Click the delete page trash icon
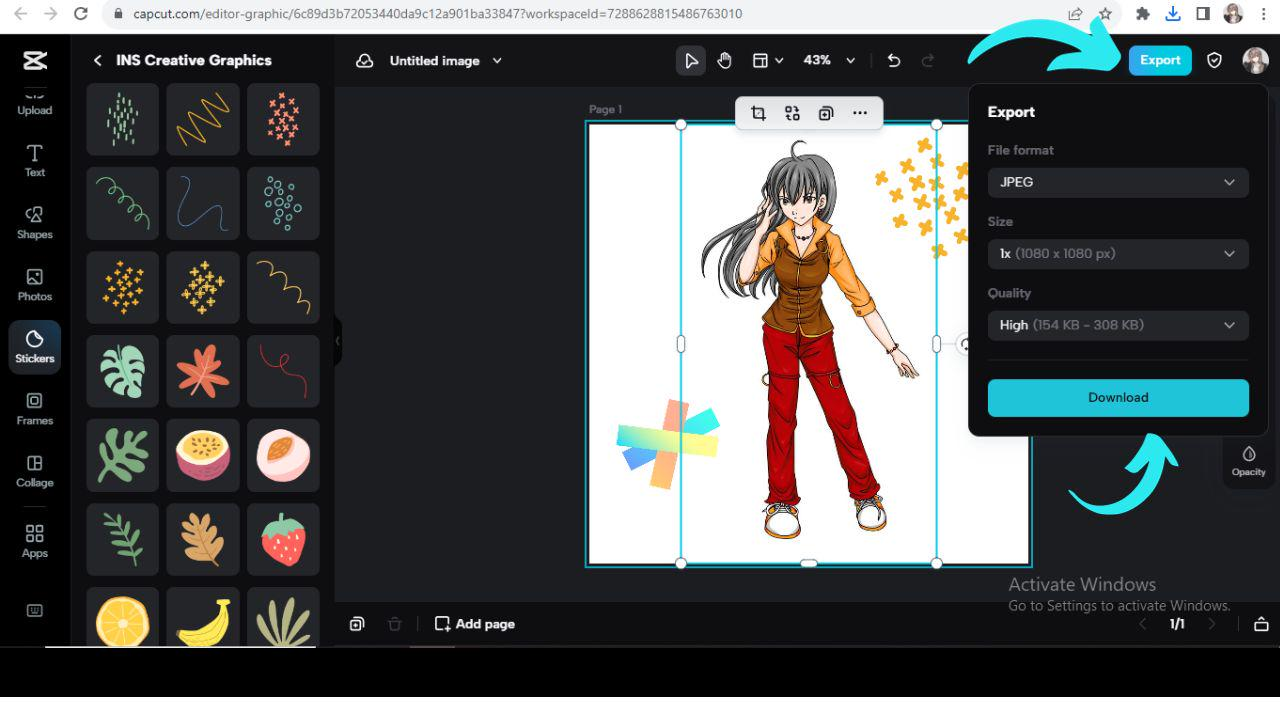 394,624
